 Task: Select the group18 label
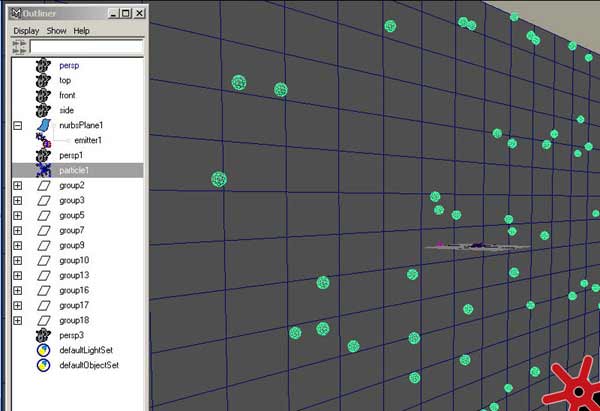click(74, 320)
